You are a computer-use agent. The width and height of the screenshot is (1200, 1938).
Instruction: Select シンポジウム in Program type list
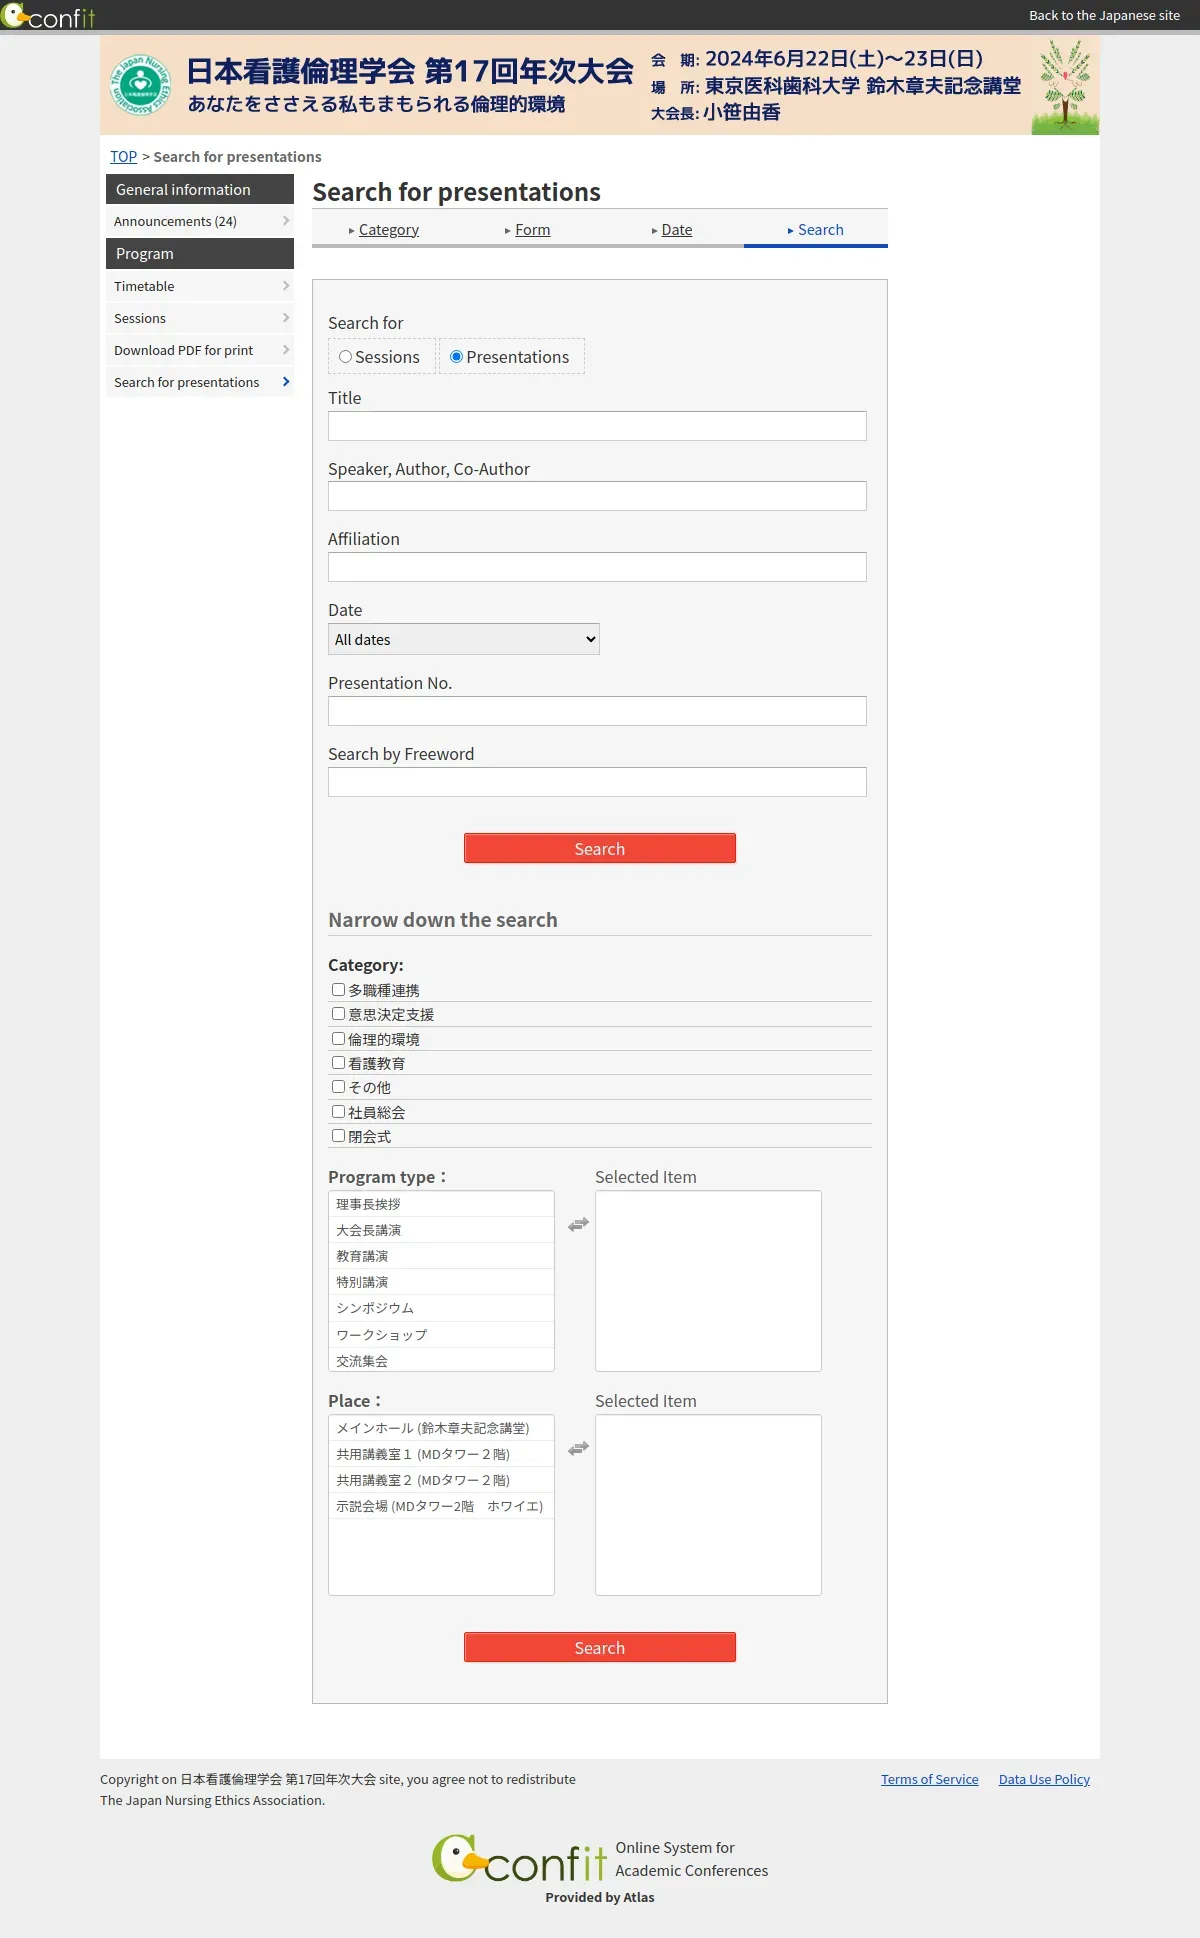[441, 1308]
